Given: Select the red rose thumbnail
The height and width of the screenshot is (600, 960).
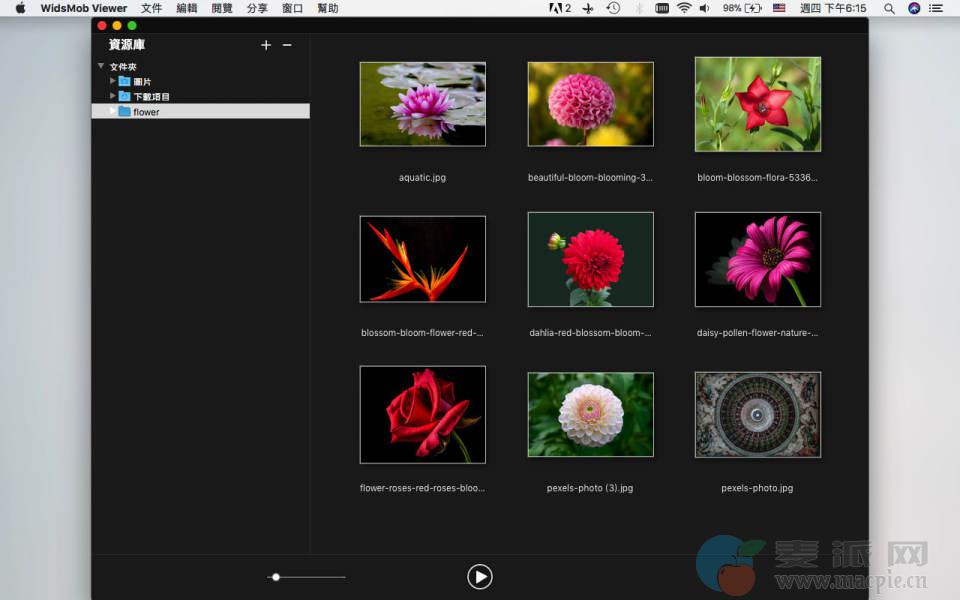Looking at the screenshot, I should point(422,415).
